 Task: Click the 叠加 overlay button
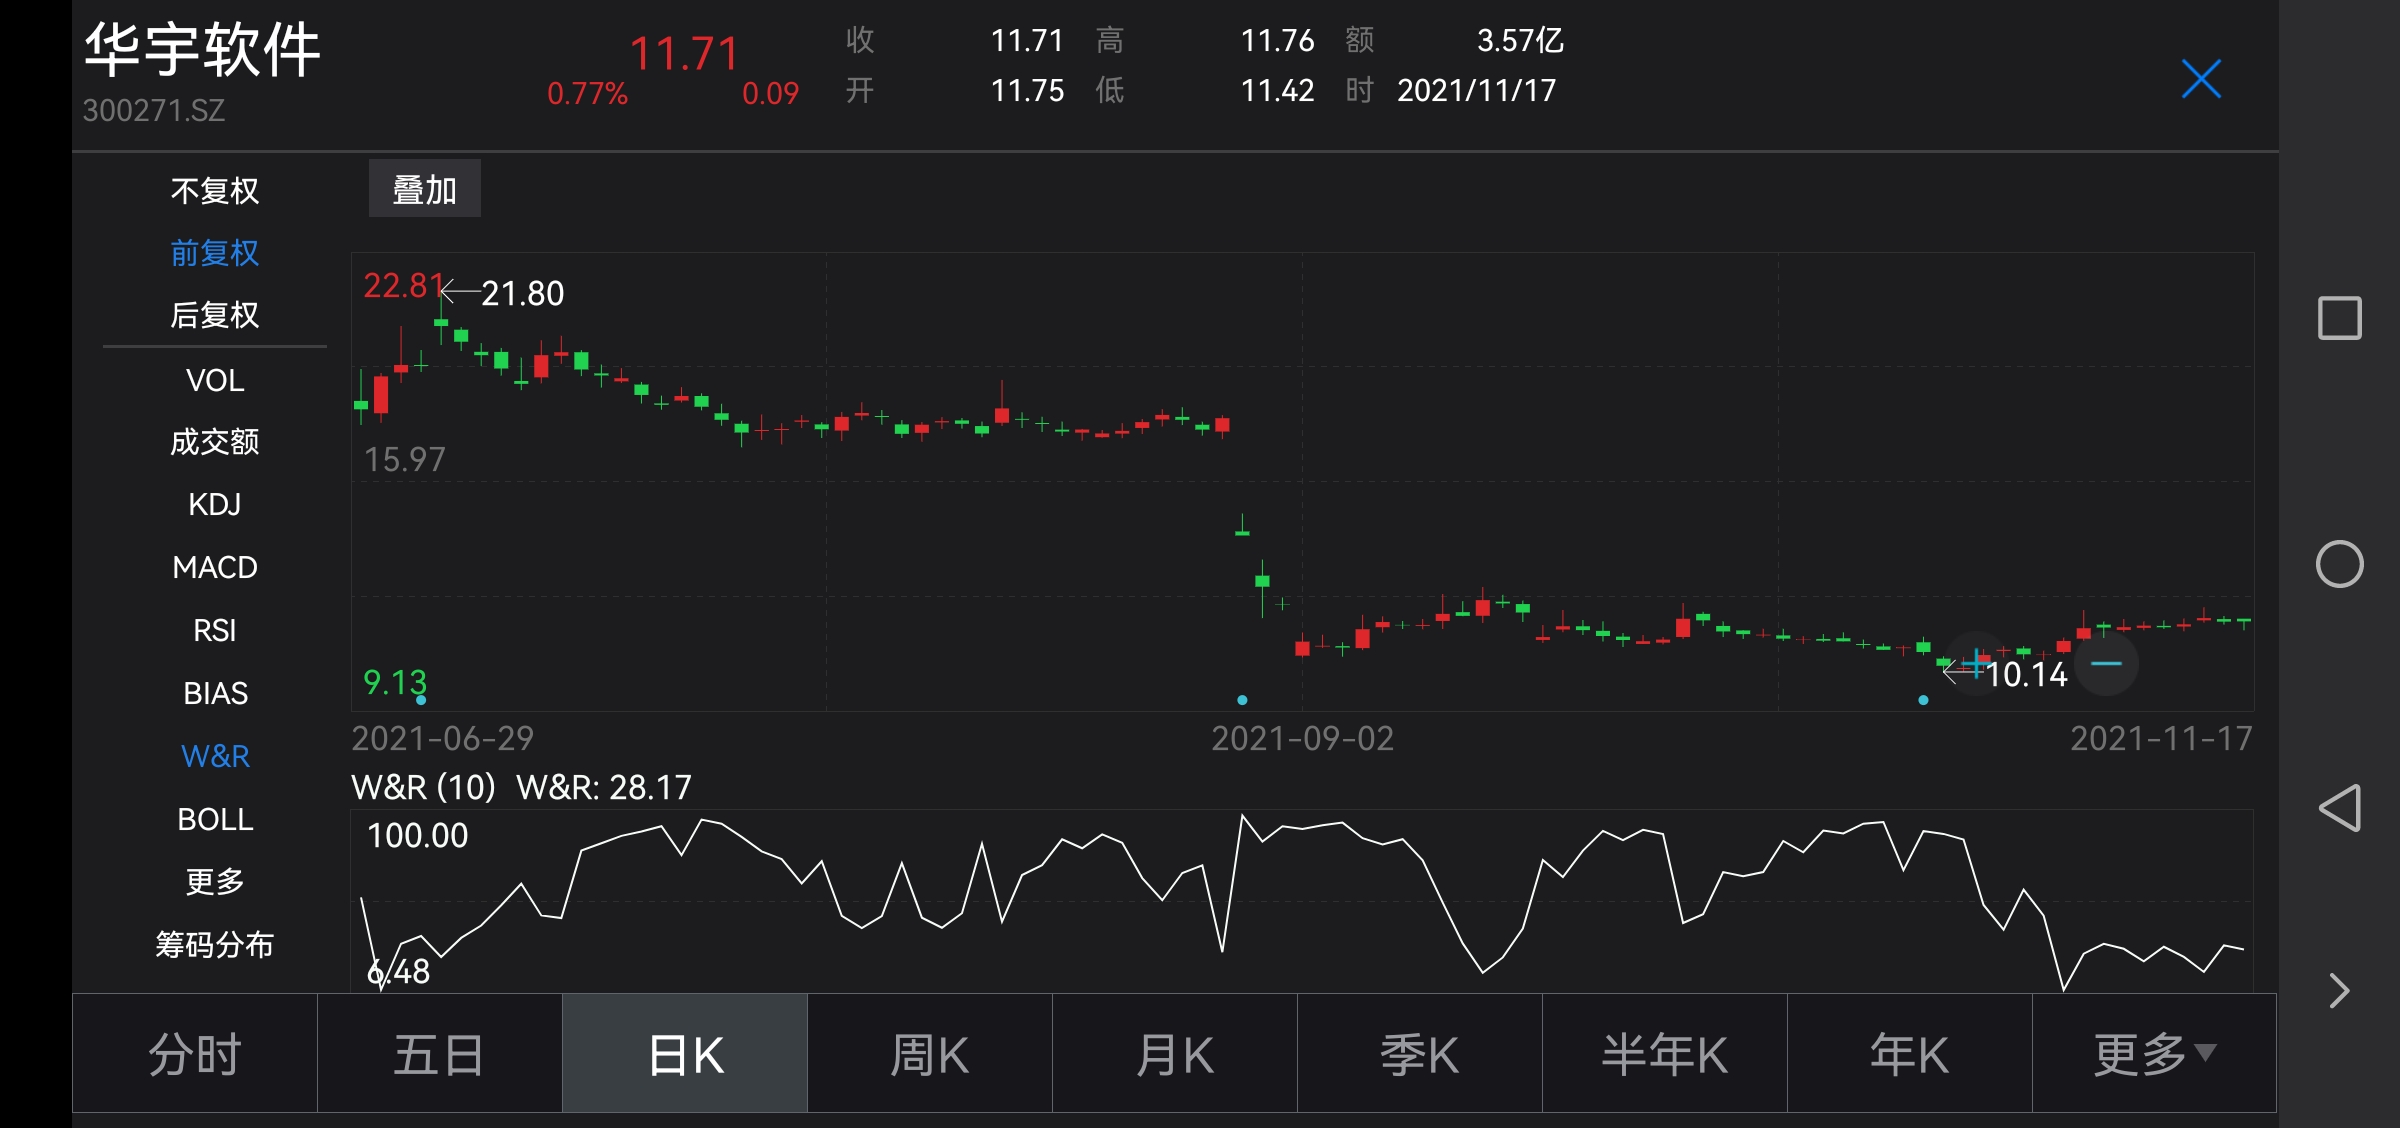[x=425, y=189]
